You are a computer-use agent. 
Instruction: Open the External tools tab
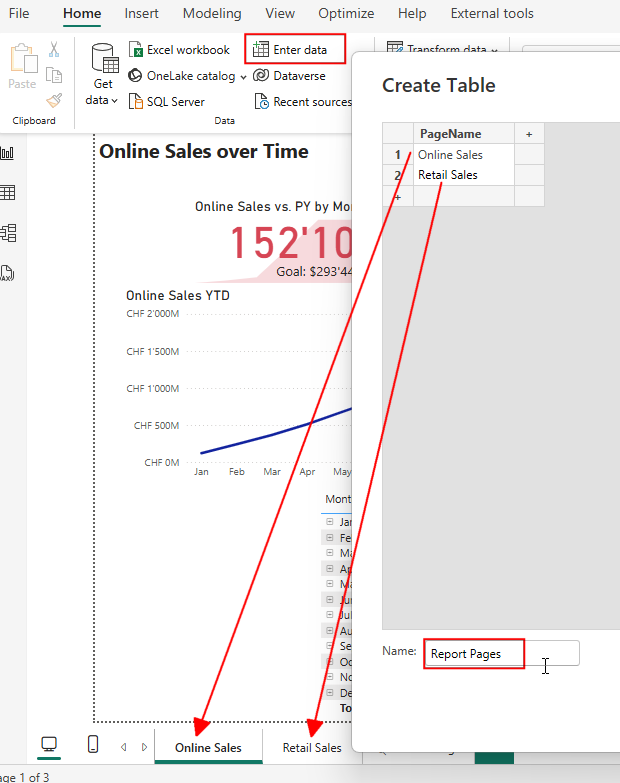492,13
